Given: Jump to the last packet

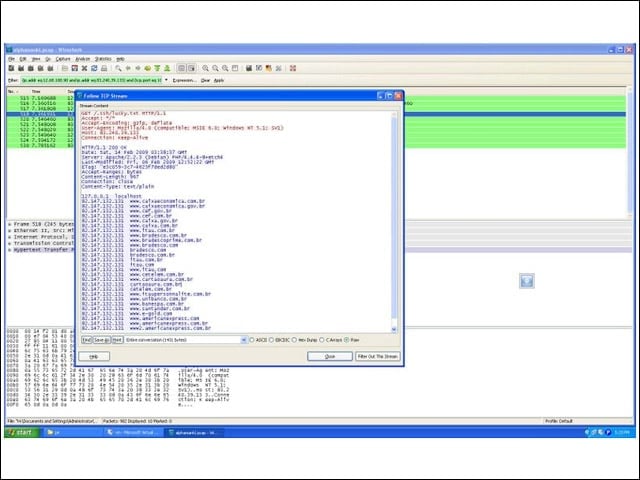Looking at the screenshot, I should tap(167, 68).
